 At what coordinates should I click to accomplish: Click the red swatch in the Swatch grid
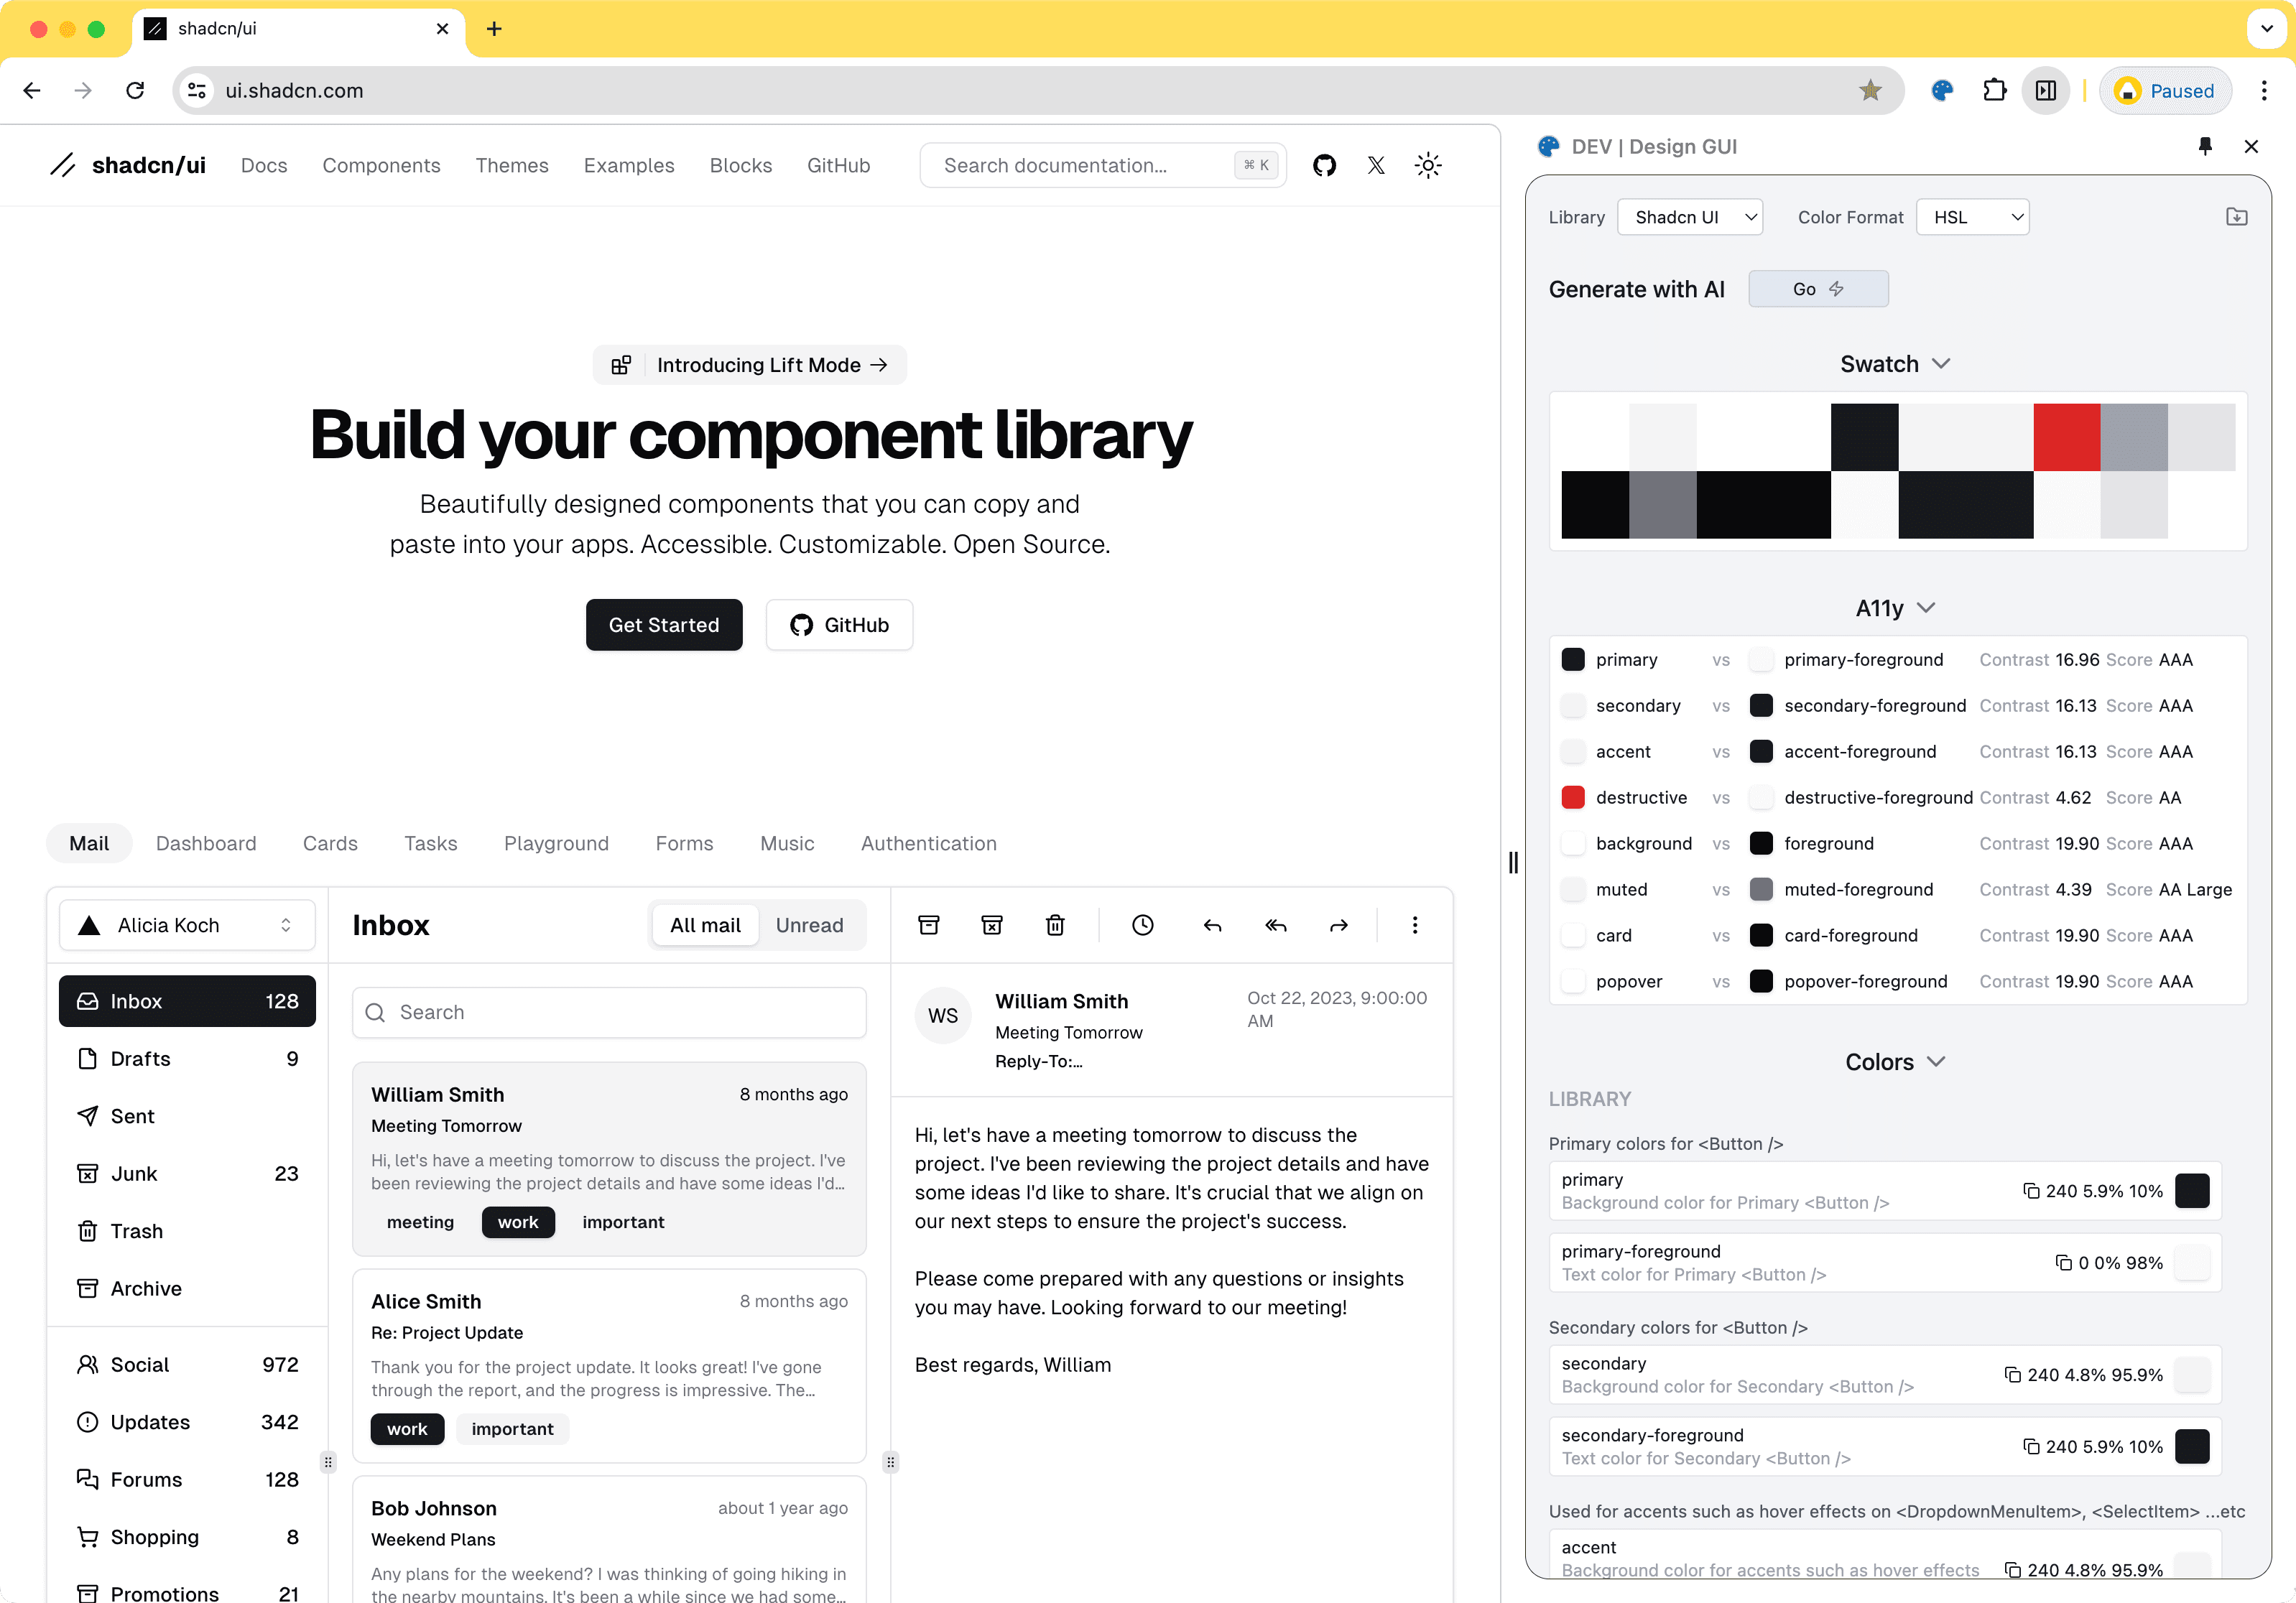point(2066,437)
